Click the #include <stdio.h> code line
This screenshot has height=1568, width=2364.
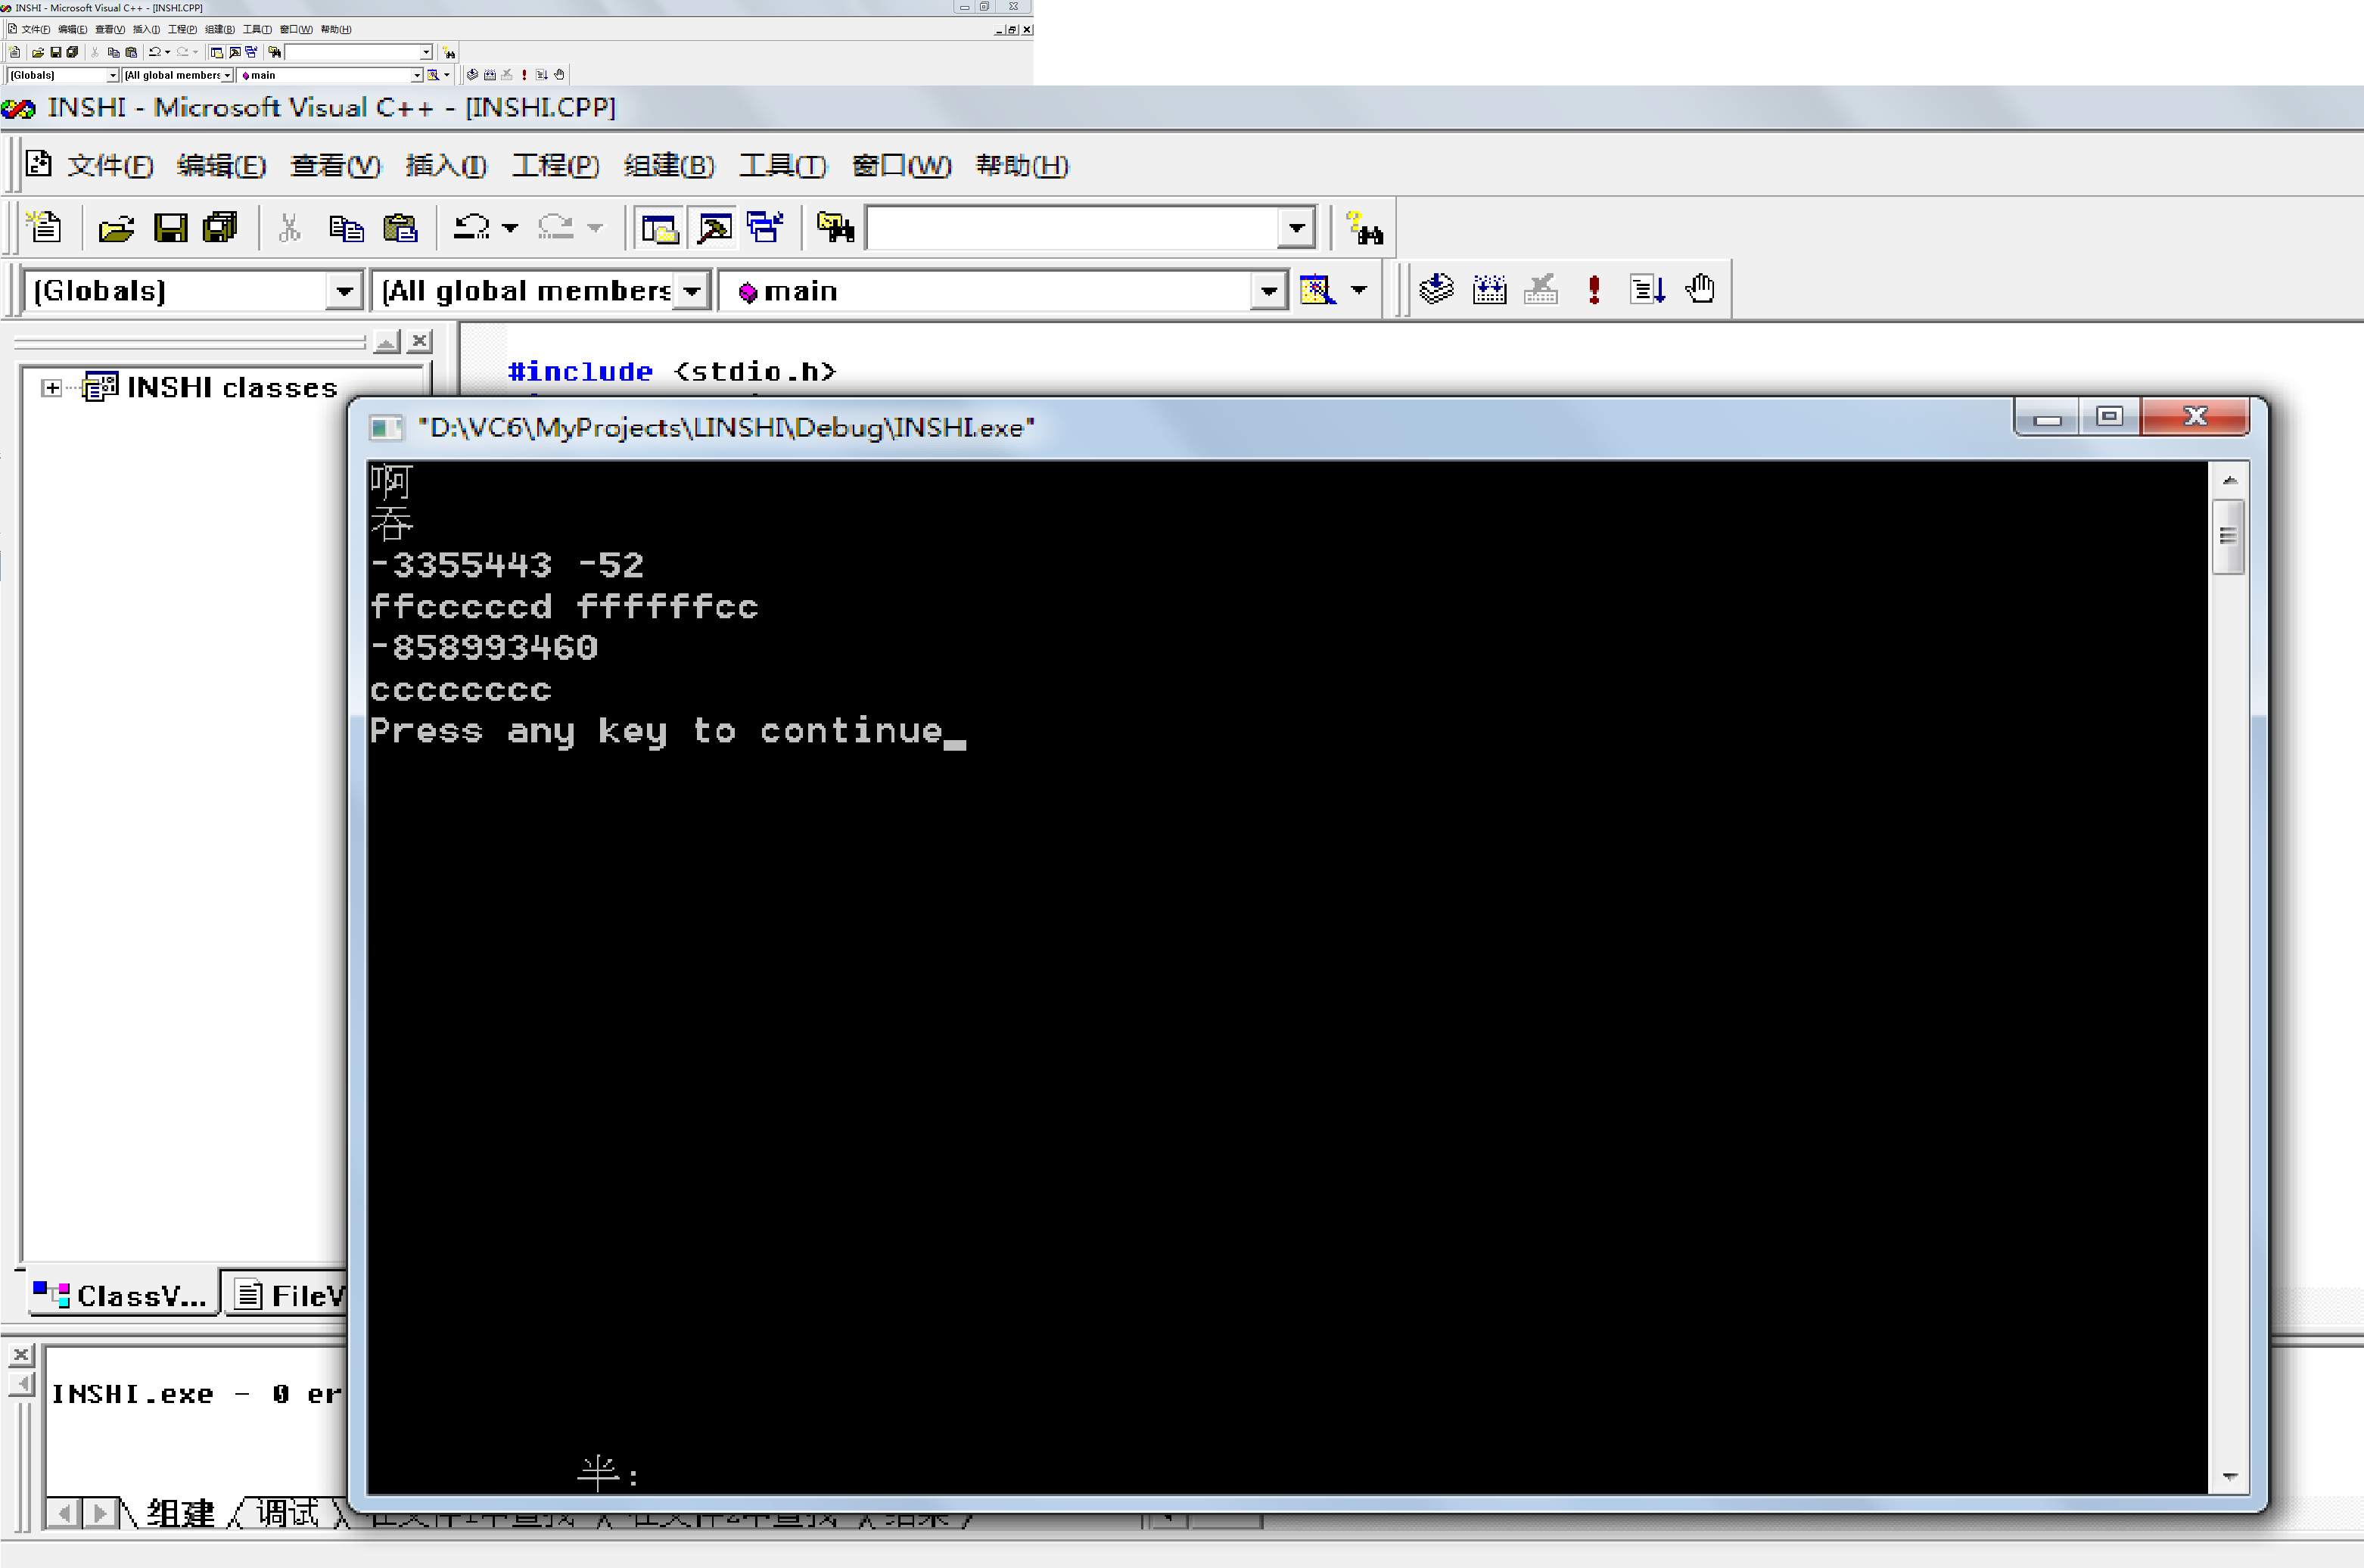[x=671, y=371]
